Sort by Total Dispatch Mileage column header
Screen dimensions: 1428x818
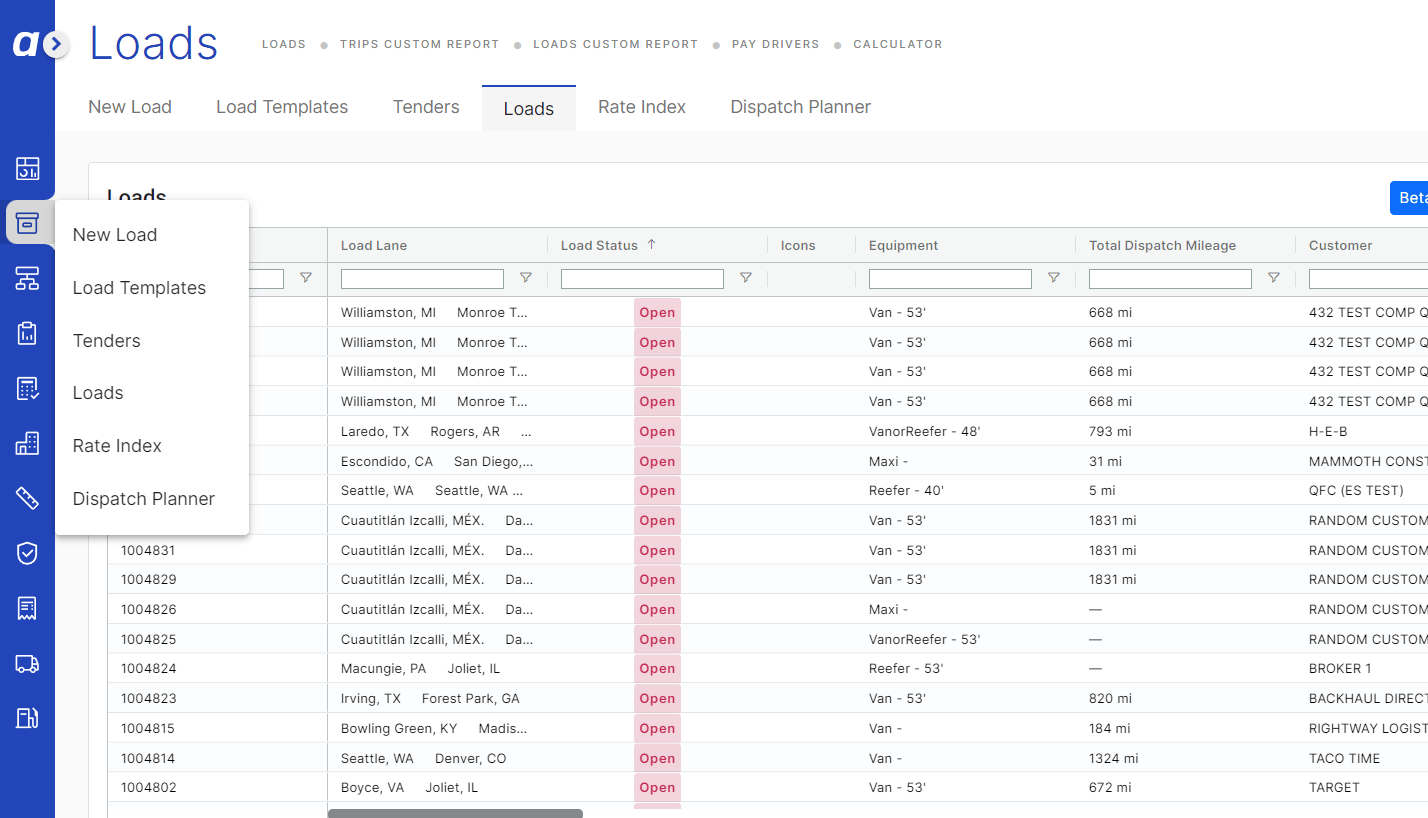click(x=1162, y=245)
